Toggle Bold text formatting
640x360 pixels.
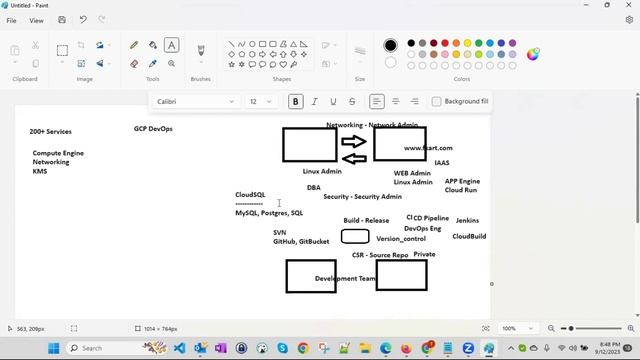coord(296,102)
